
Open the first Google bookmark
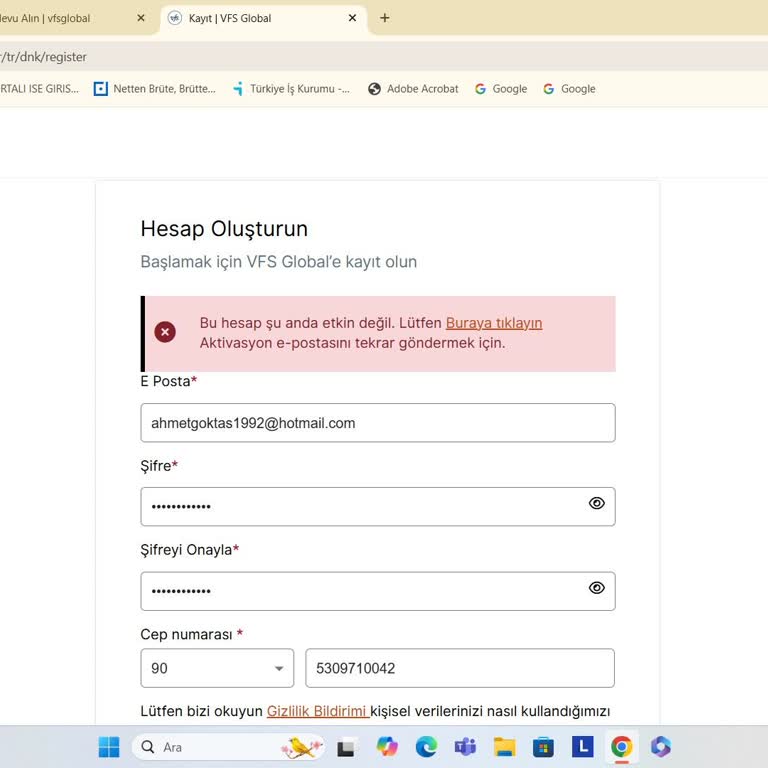tap(501, 89)
